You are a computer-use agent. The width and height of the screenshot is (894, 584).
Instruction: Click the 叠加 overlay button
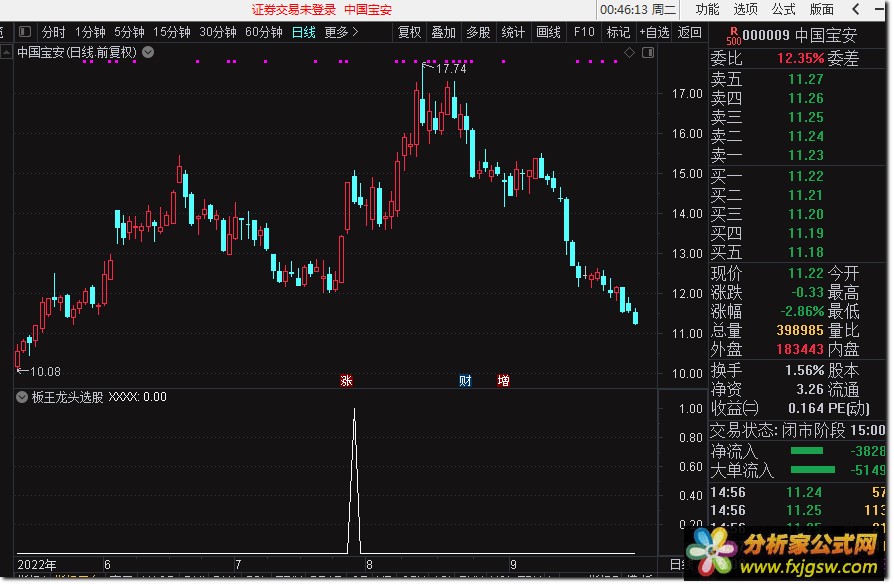444,32
